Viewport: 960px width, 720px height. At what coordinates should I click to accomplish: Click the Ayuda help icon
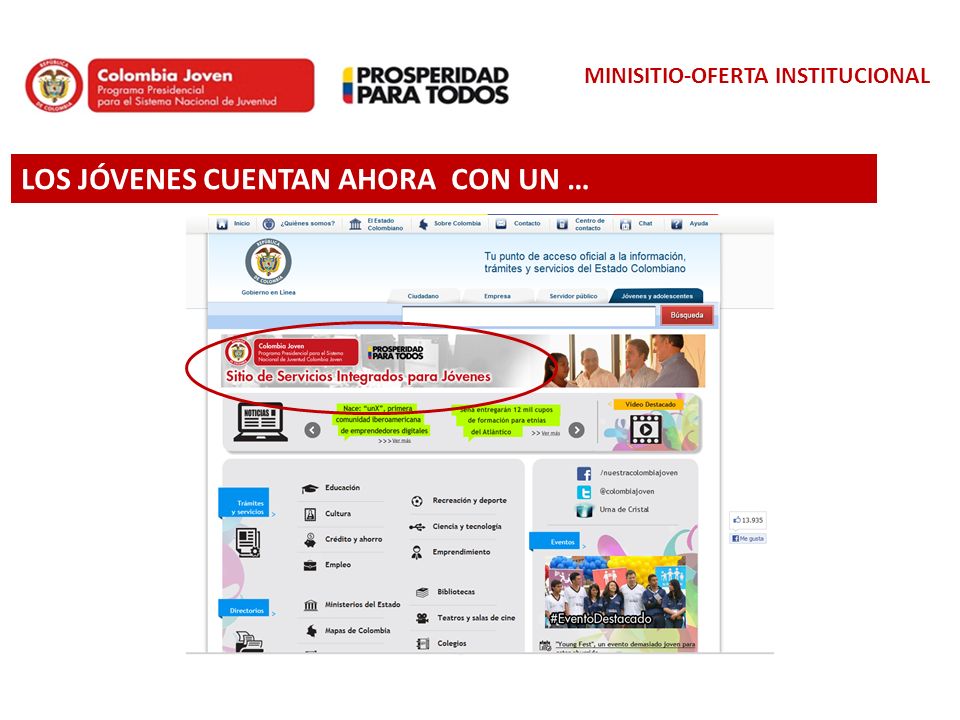click(x=677, y=224)
